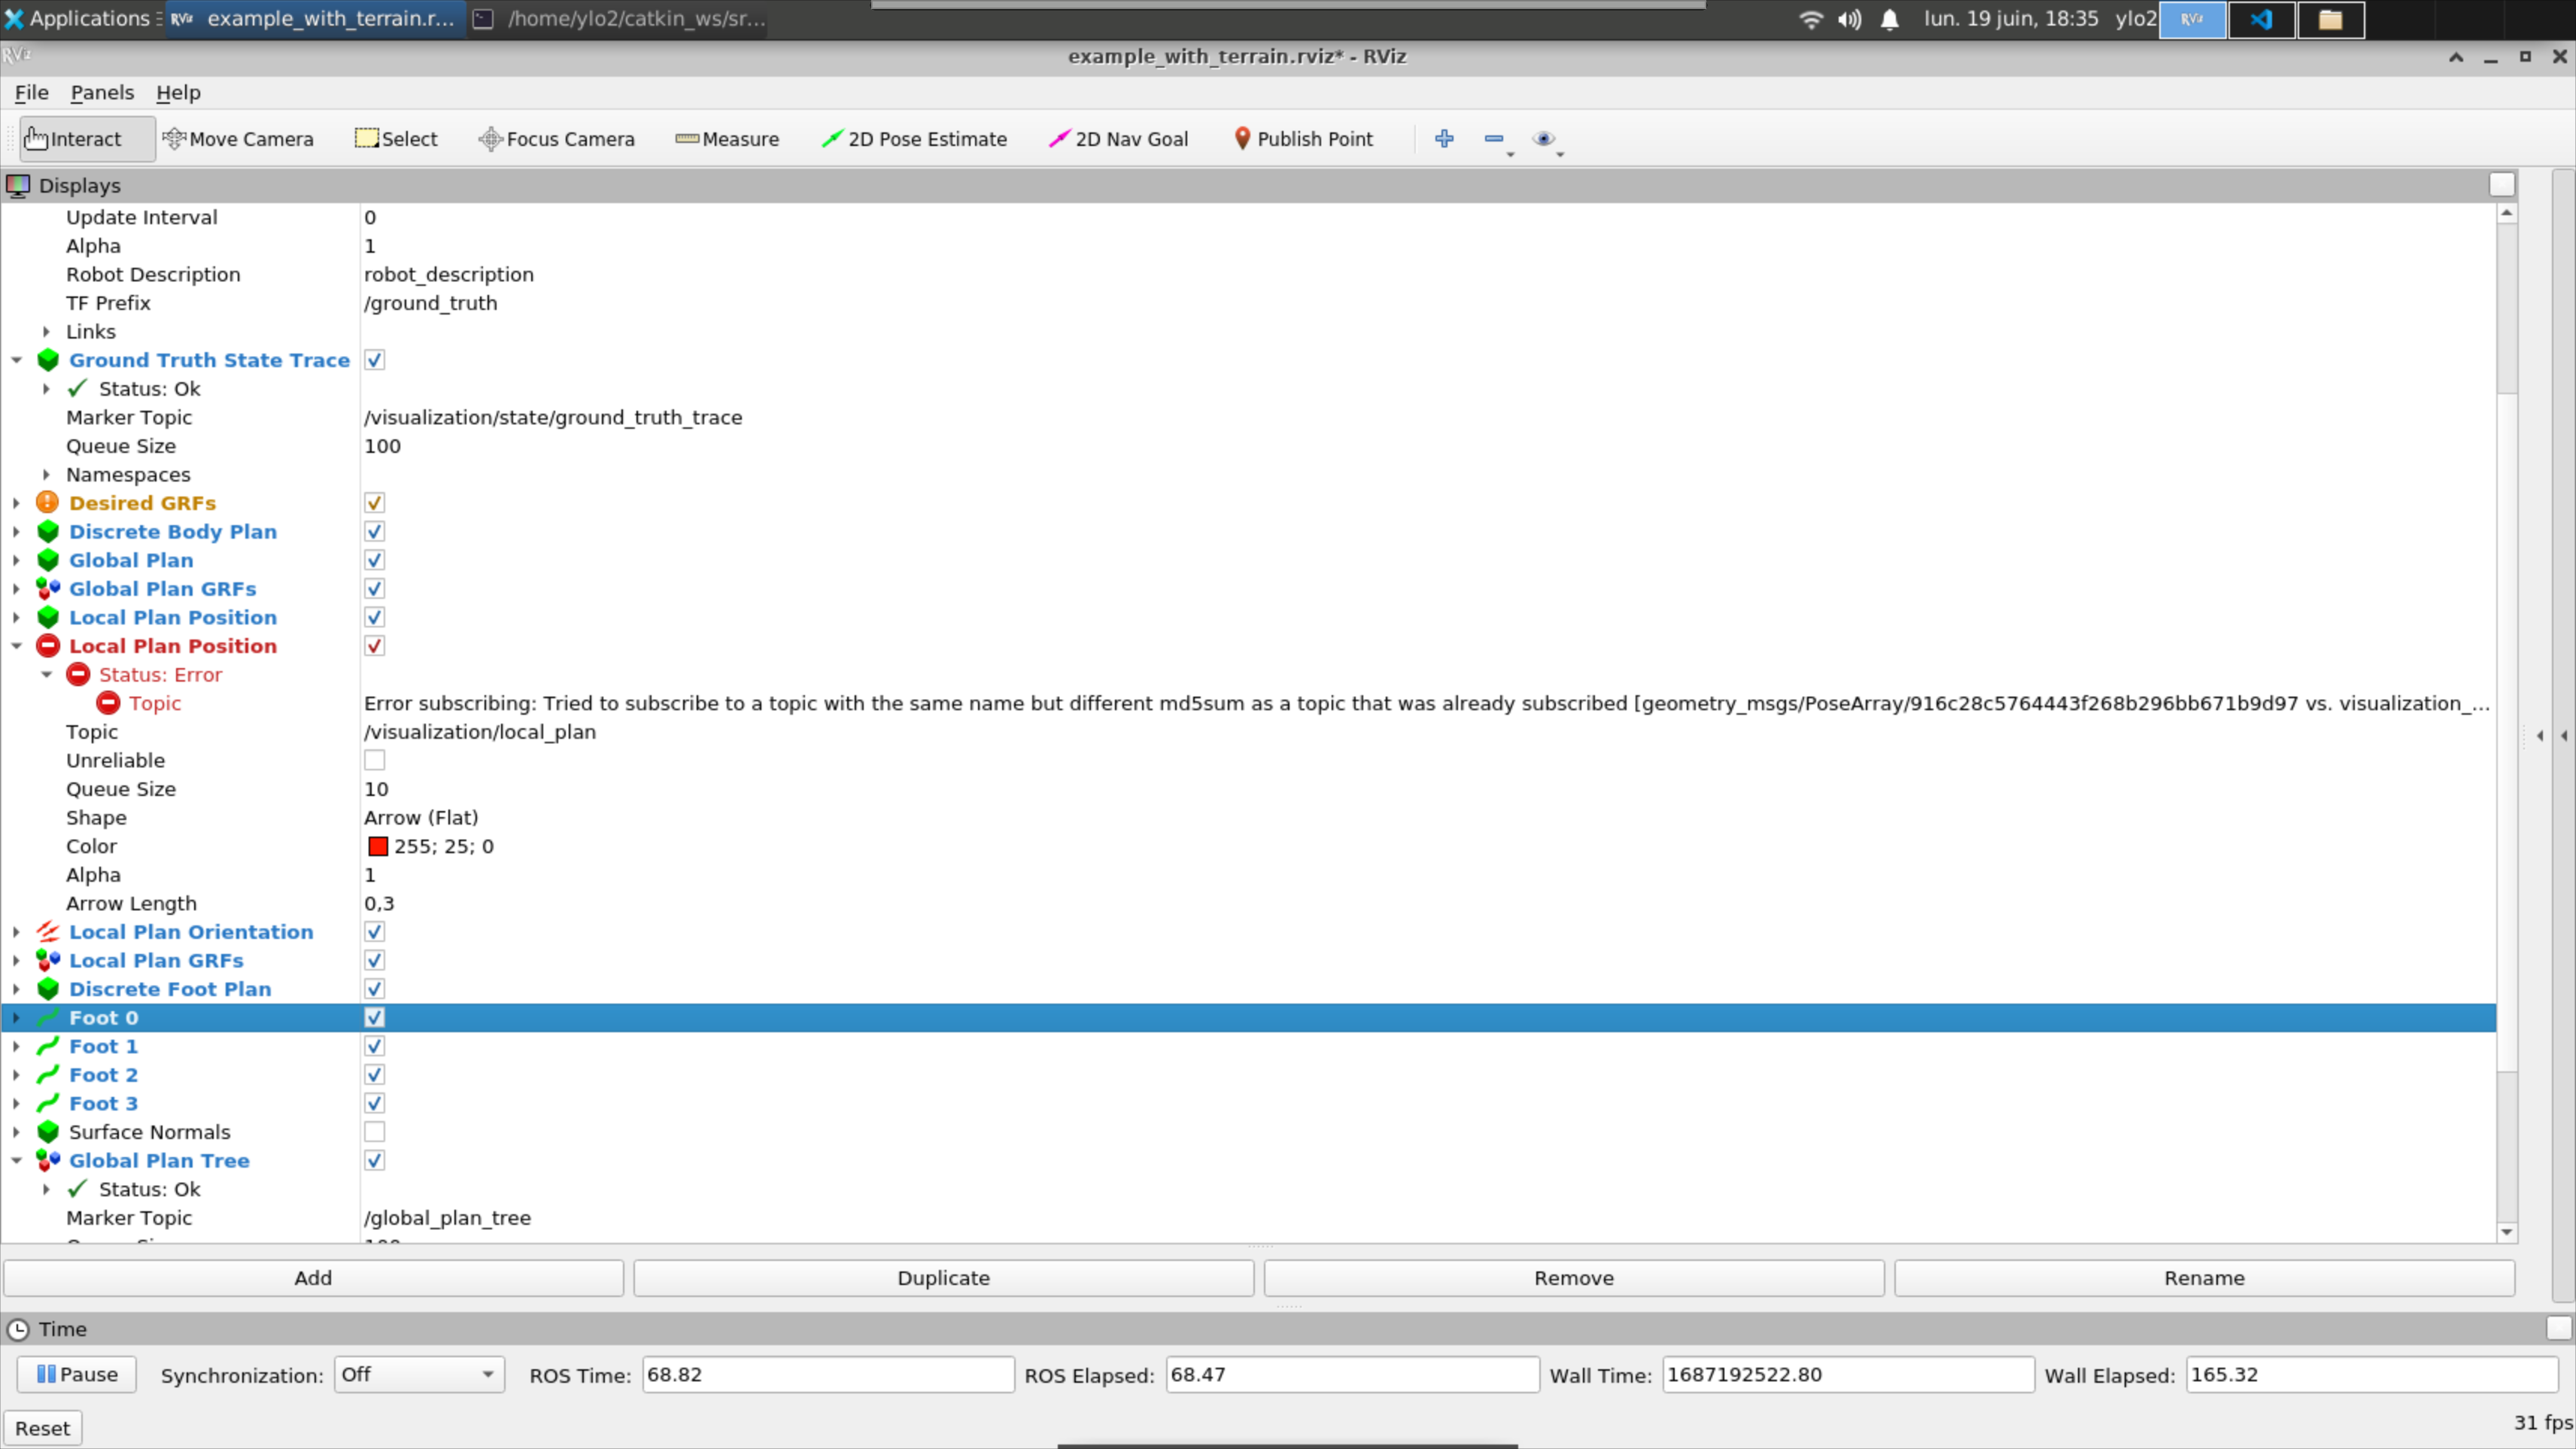The width and height of the screenshot is (2576, 1449).
Task: Expand the Links tree item
Action: [x=46, y=331]
